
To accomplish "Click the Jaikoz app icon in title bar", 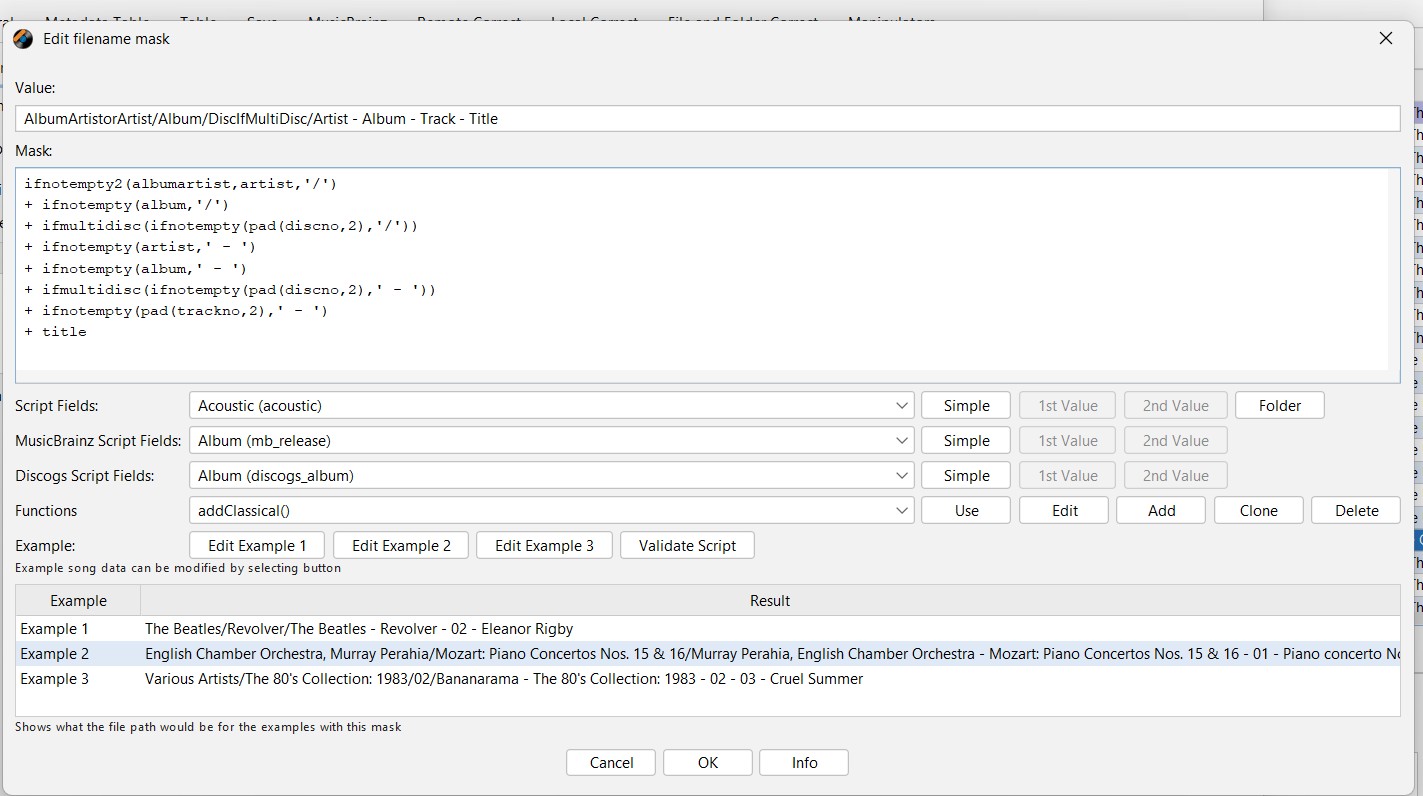I will tap(23, 39).
